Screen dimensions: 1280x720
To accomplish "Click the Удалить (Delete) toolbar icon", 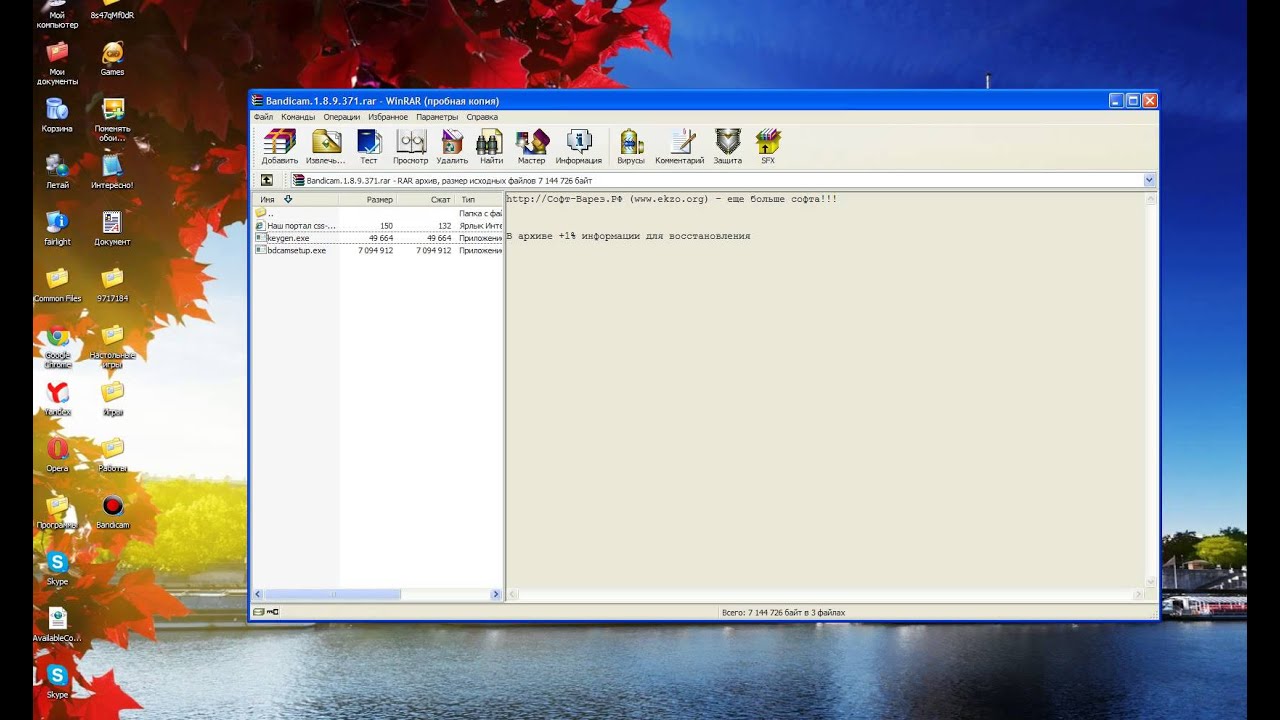I will click(452, 146).
